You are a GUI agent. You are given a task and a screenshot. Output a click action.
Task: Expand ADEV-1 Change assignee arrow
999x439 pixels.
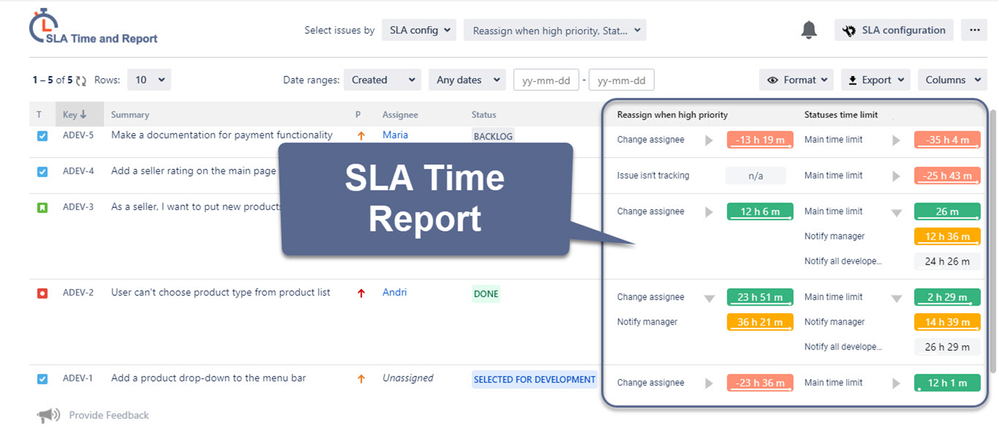(x=709, y=384)
